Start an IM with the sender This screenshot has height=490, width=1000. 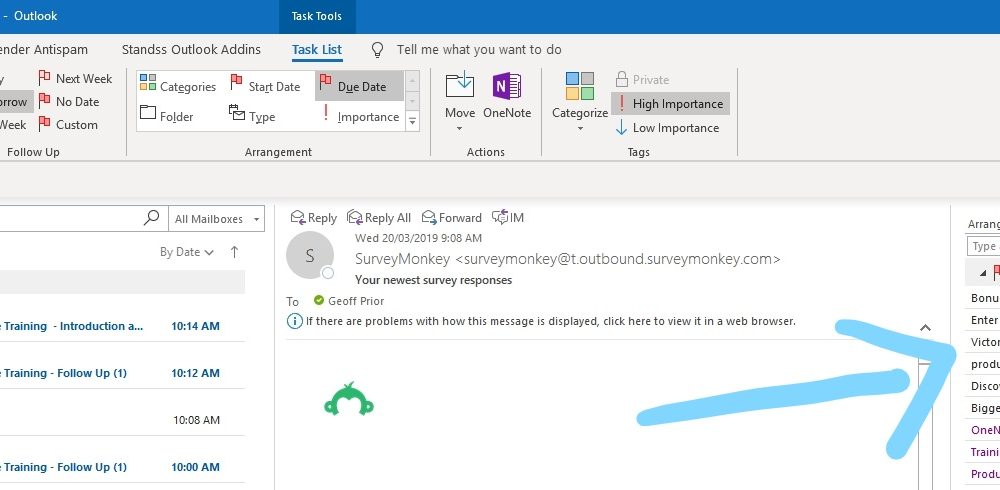pyautogui.click(x=508, y=218)
